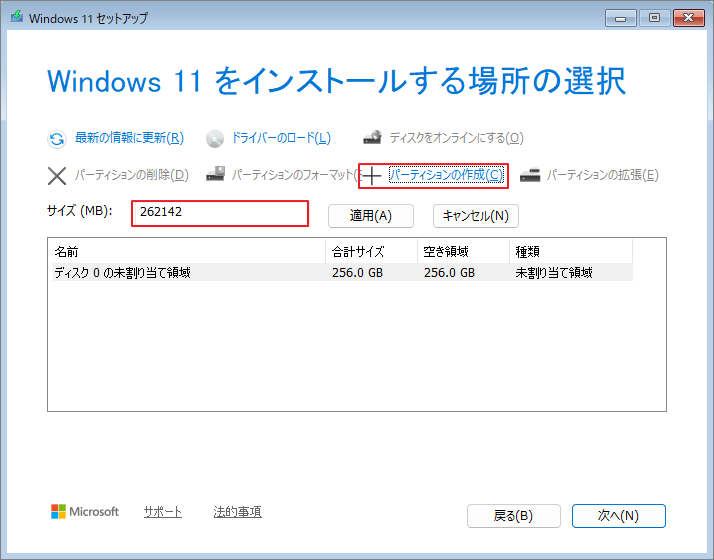Click パーティションのフォーマット link
This screenshot has height=560, width=714.
click(296, 175)
